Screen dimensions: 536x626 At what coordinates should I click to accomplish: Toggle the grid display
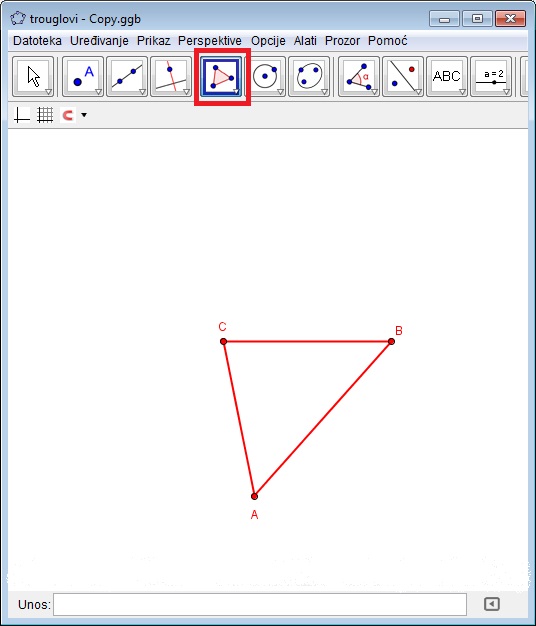tap(45, 115)
